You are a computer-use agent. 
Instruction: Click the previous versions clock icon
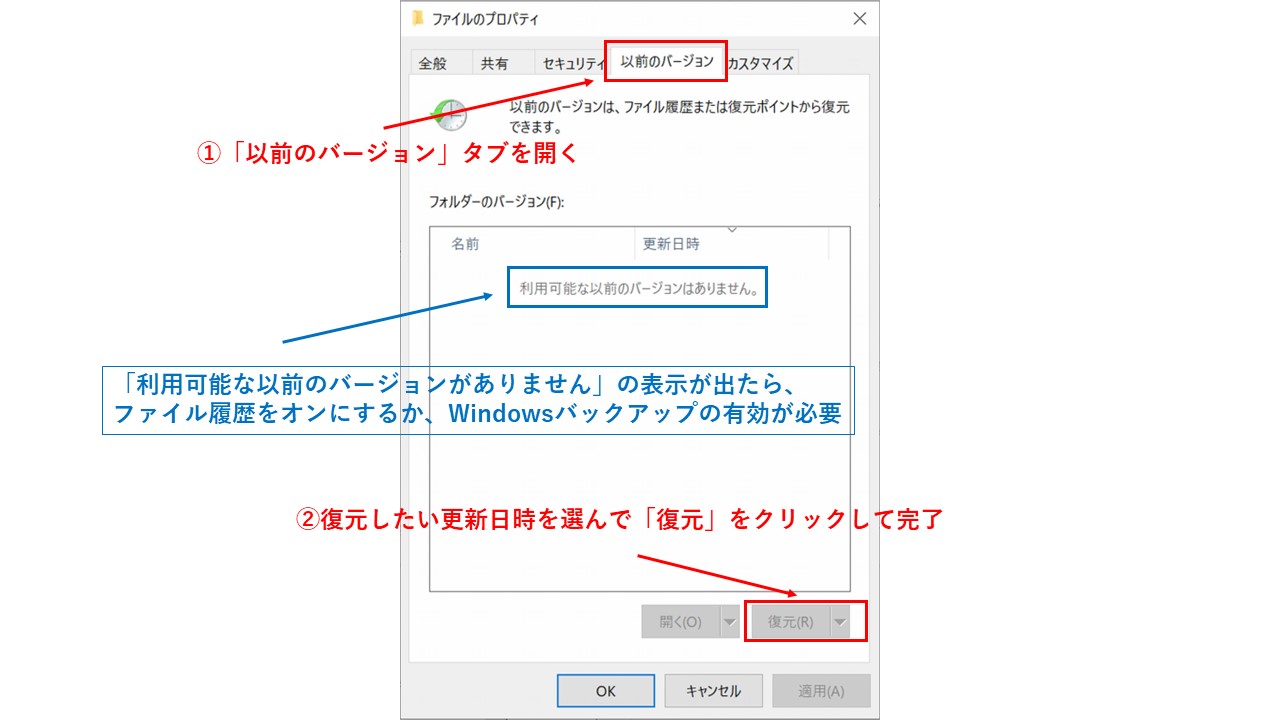click(x=449, y=115)
